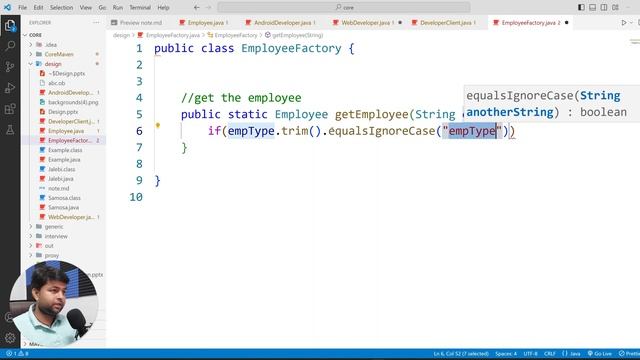This screenshot has width=640, height=360.
Task: Click the VS Code logo icon
Action: tap(7, 7)
